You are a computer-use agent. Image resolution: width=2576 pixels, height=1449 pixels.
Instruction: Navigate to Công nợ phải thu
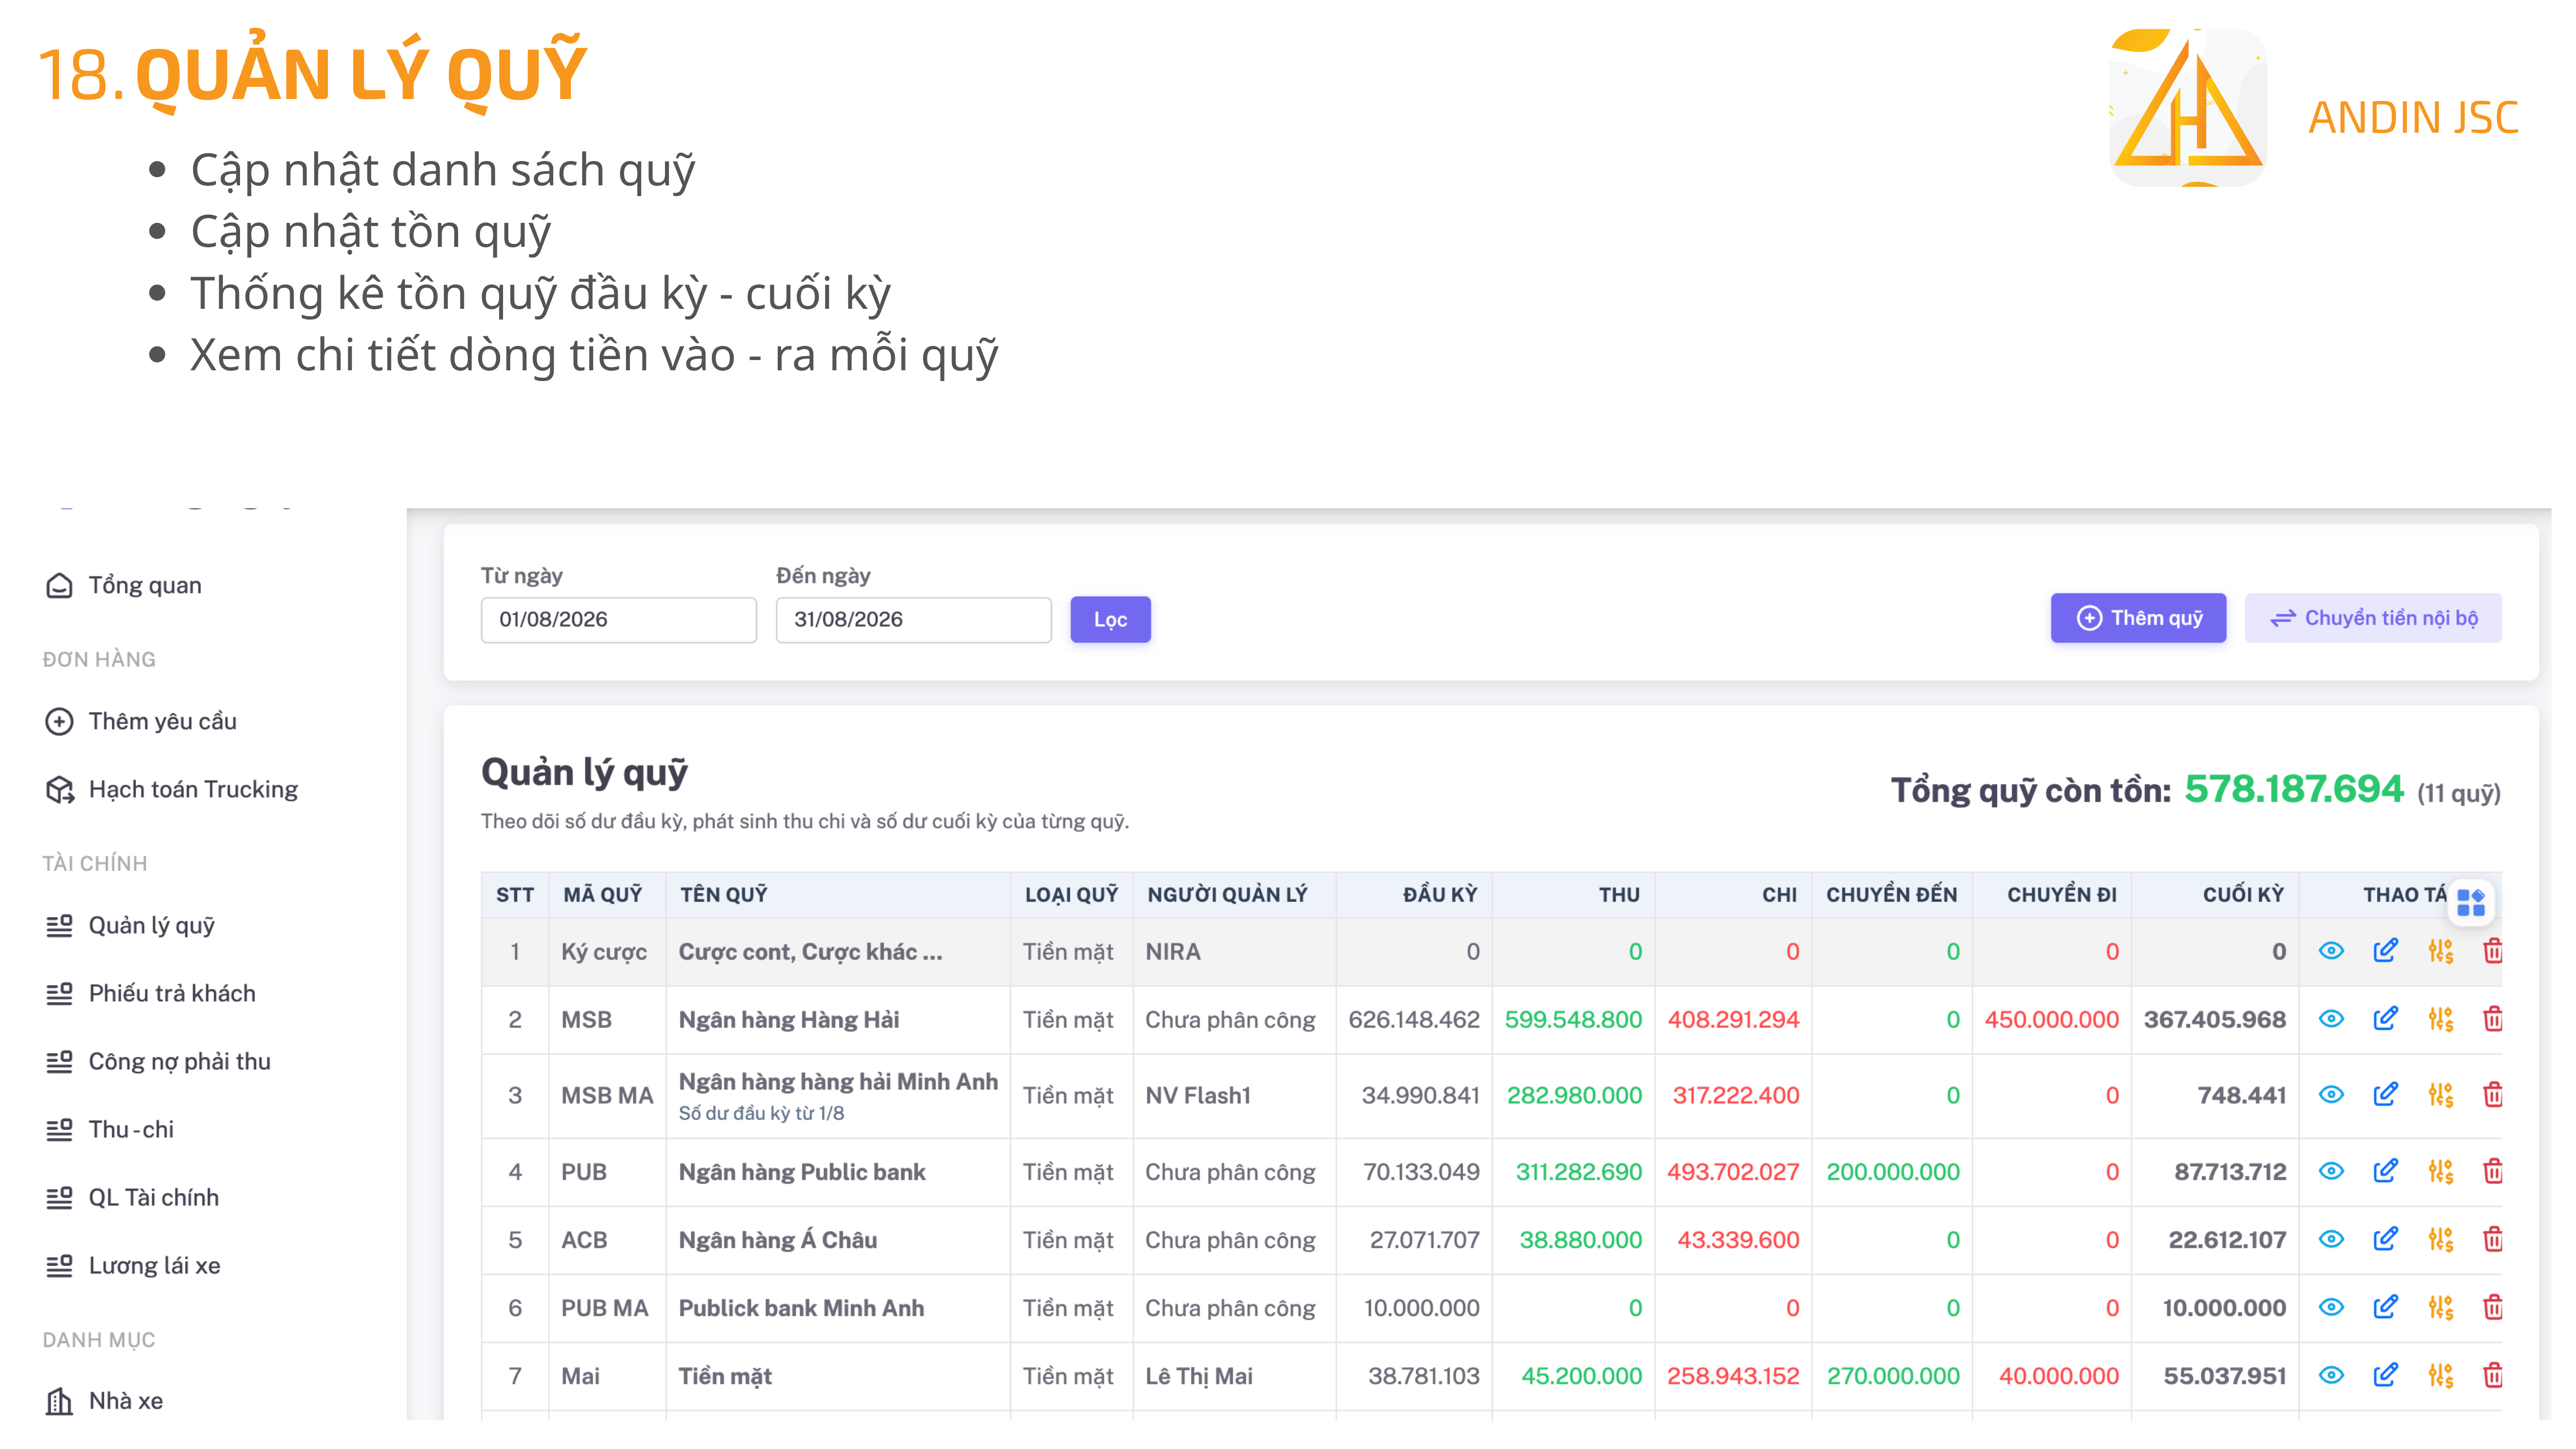pyautogui.click(x=158, y=1061)
